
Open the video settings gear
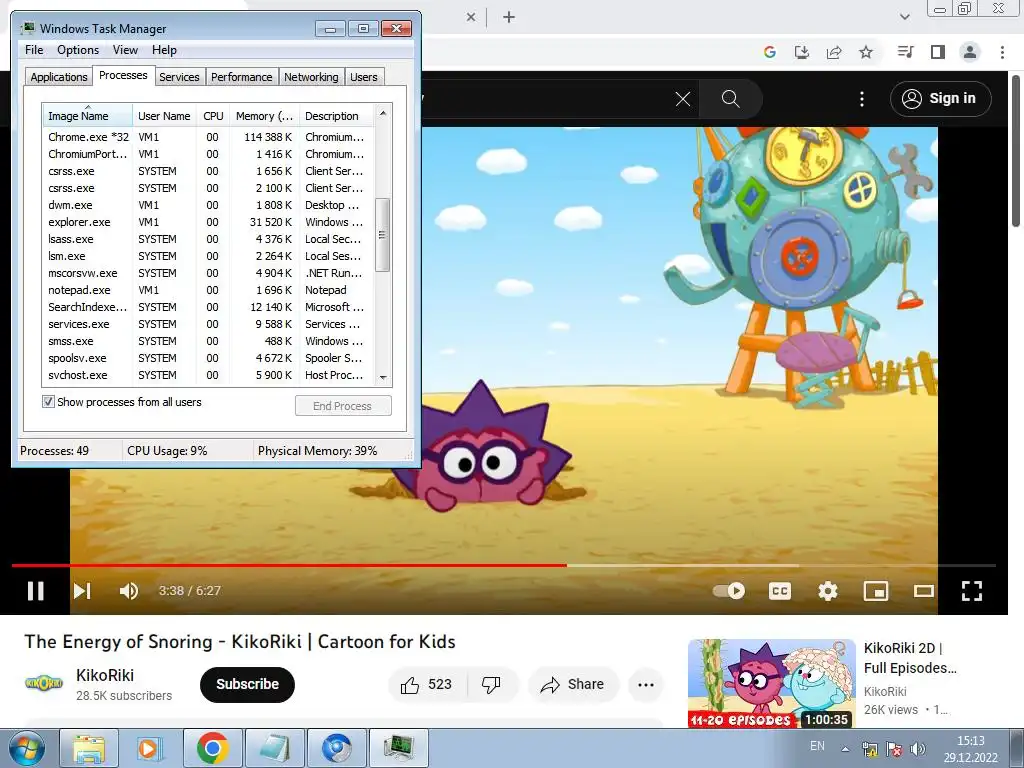tap(827, 590)
